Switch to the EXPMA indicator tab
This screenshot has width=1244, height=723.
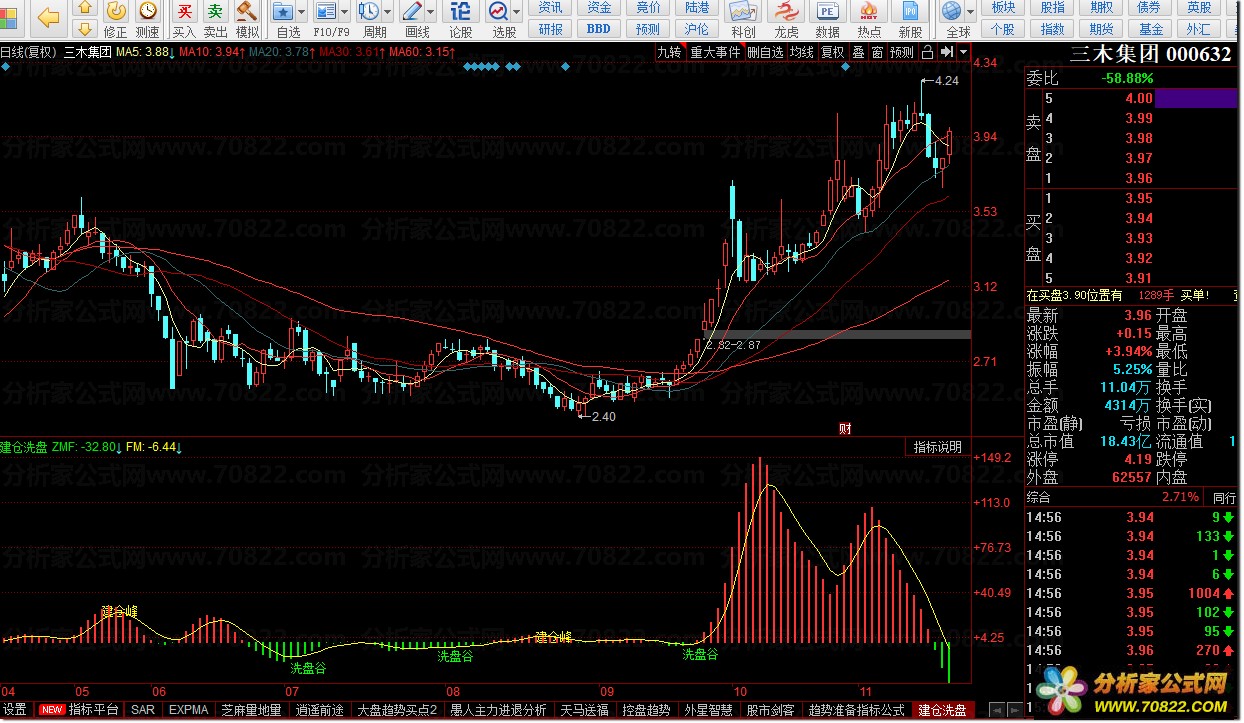point(189,710)
